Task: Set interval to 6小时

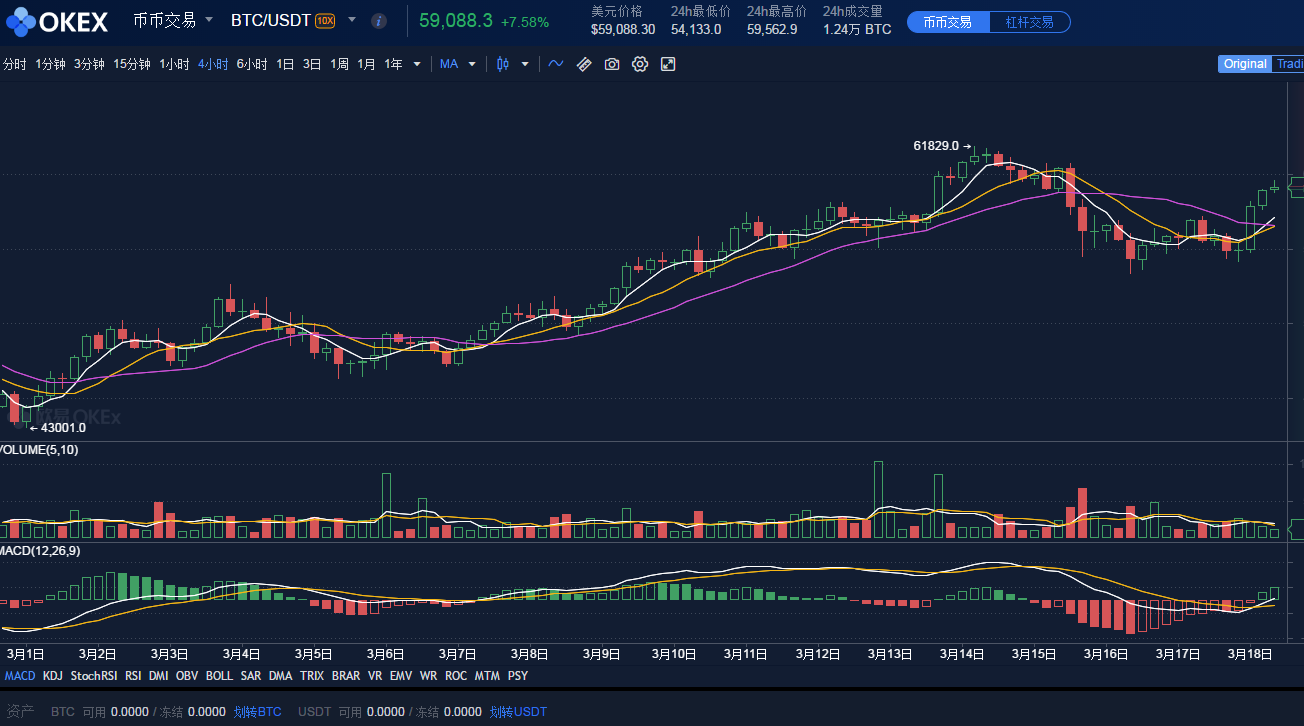Action: (252, 64)
